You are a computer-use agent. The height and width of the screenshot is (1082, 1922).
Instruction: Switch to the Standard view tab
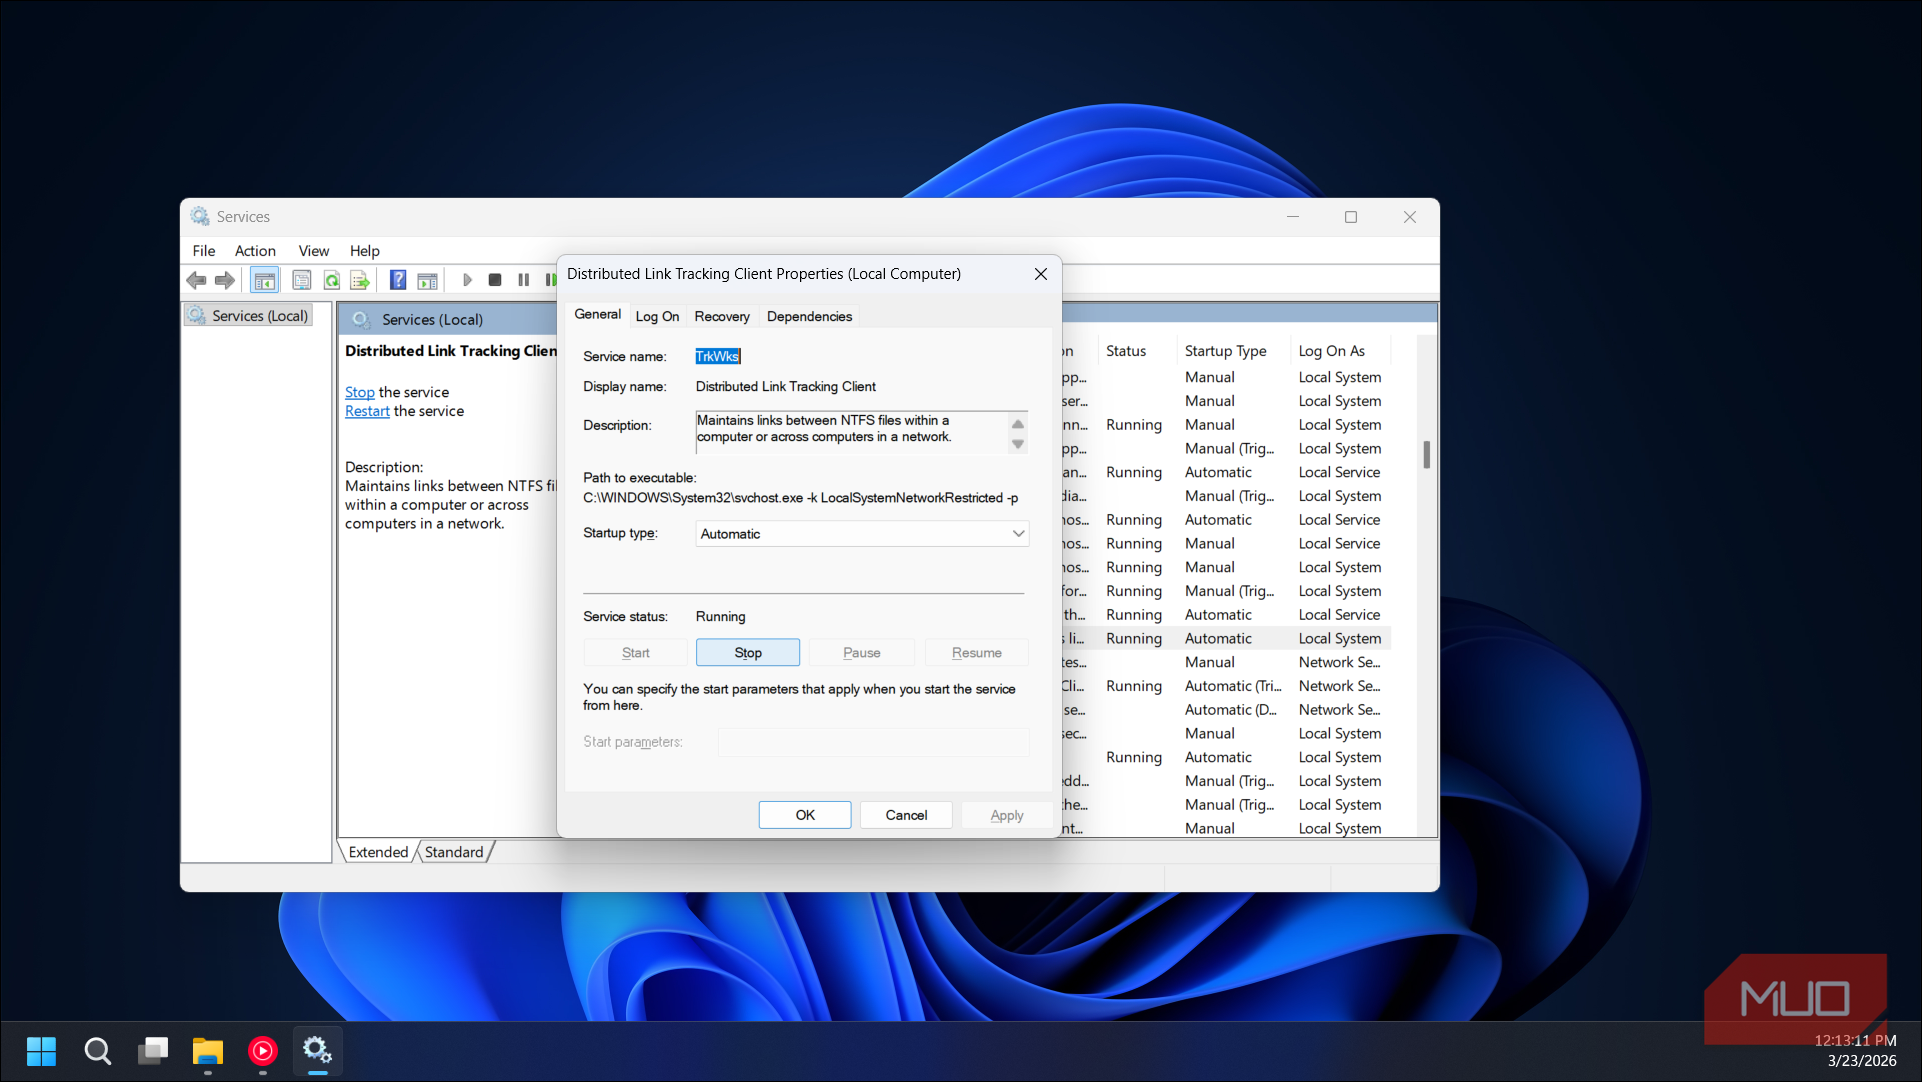click(454, 852)
